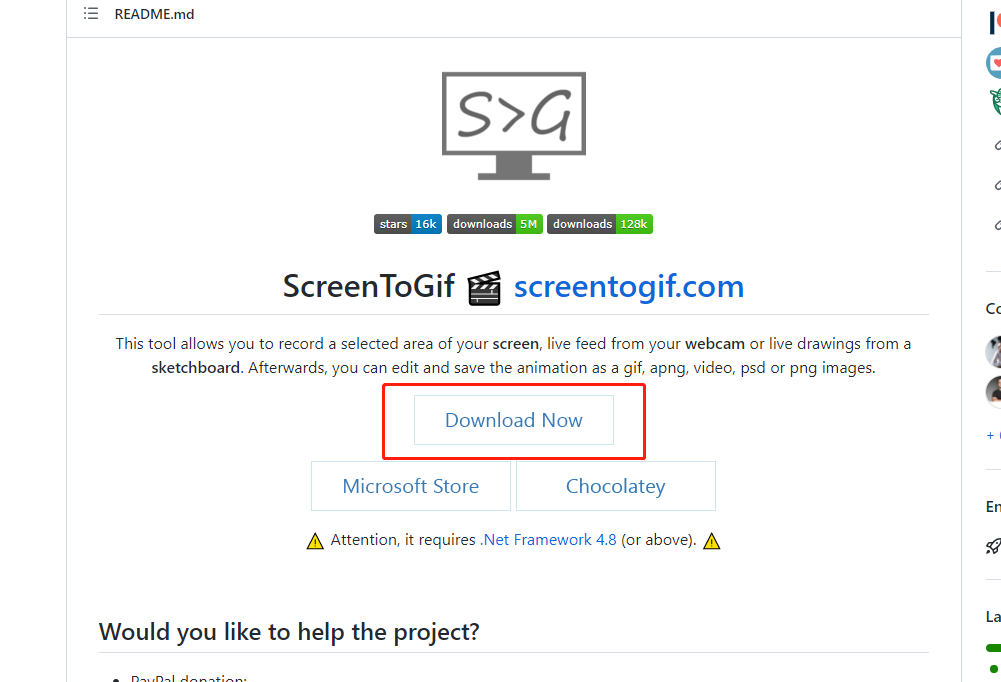Click the ScreenToGif monitor logo image

(514, 126)
